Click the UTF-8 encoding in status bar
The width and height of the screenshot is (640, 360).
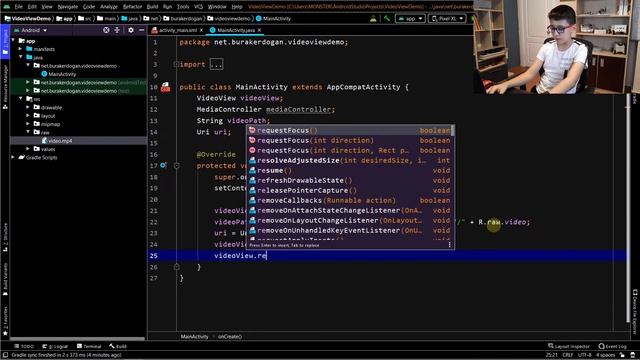click(584, 355)
